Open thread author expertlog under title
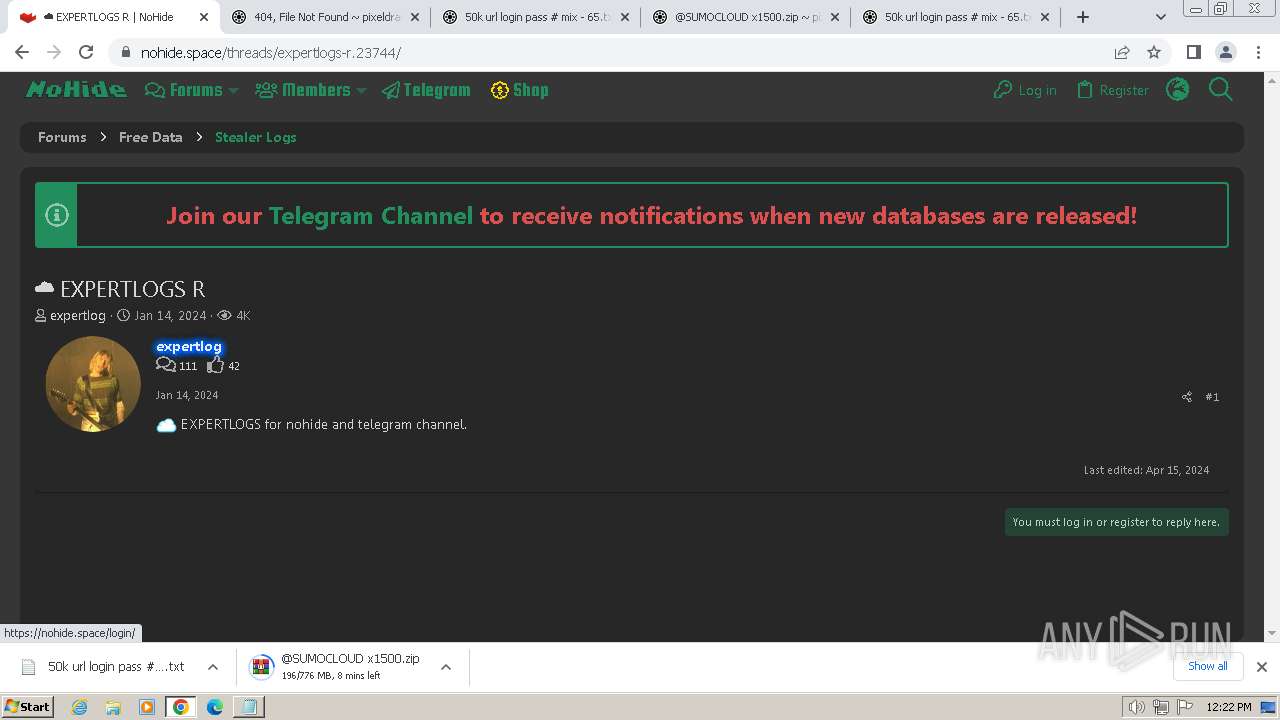Viewport: 1280px width, 720px height. (78, 315)
